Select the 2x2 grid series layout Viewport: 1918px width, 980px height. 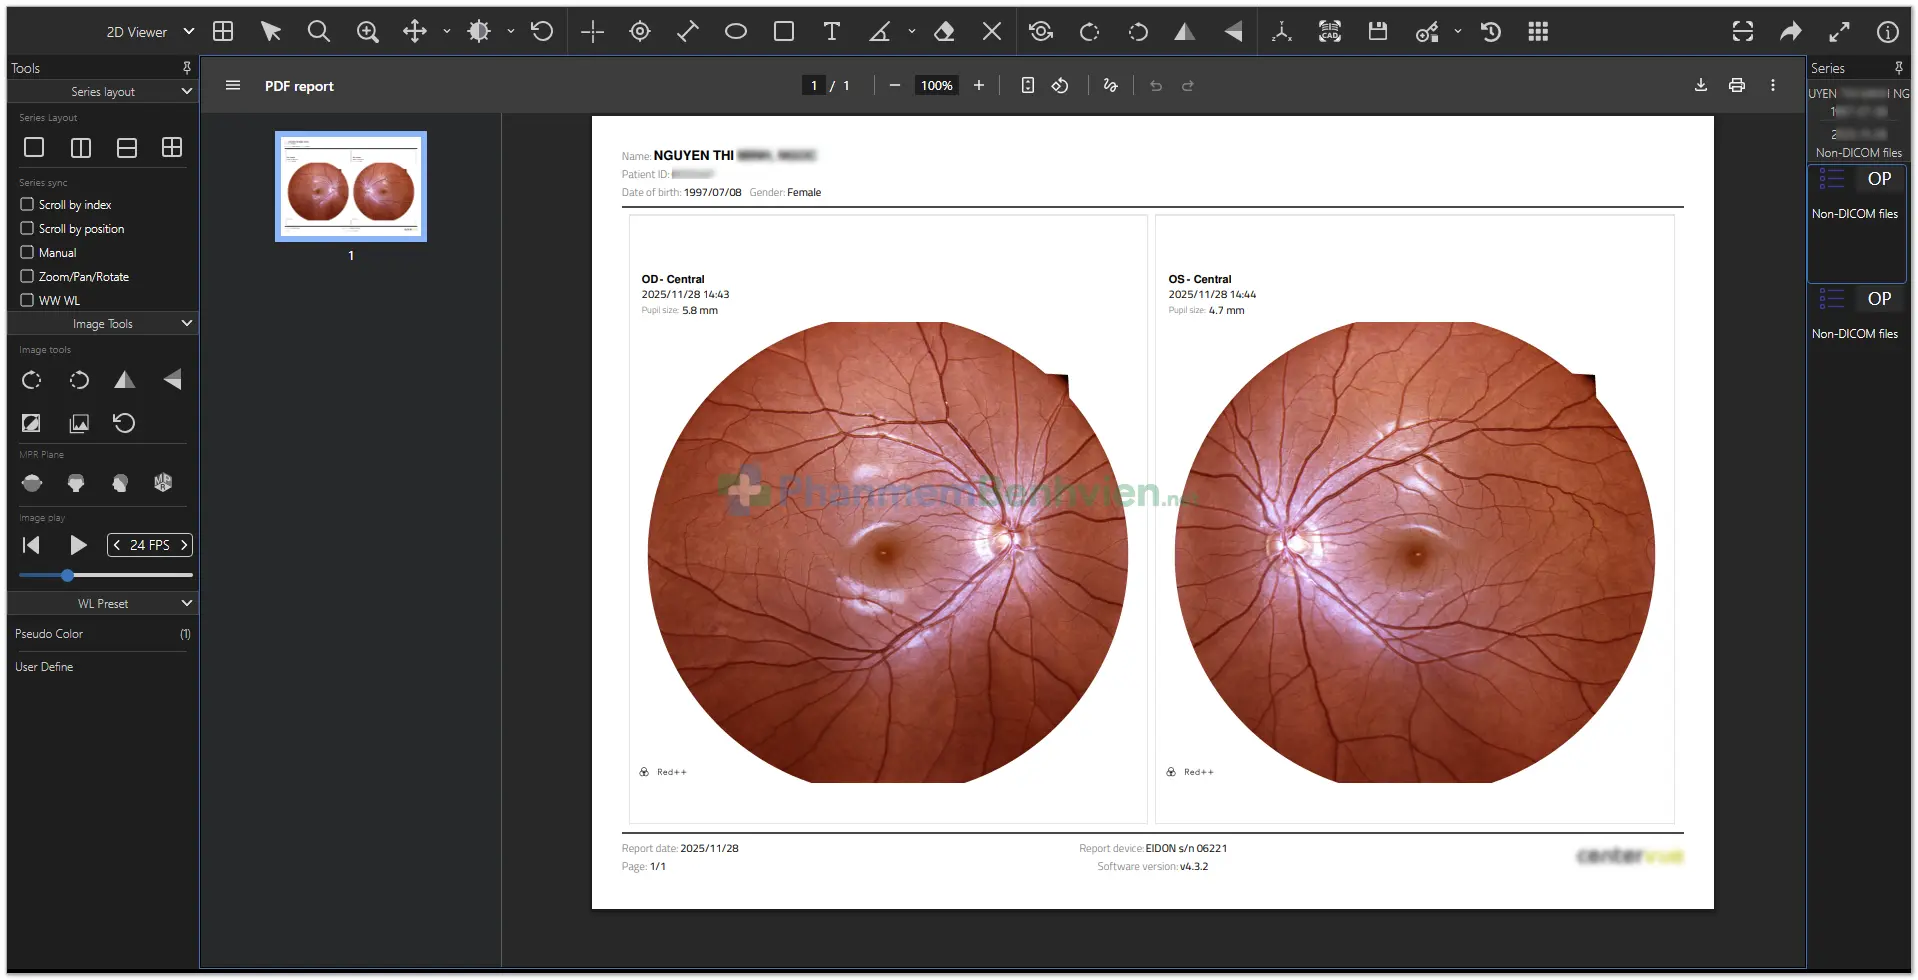coord(172,148)
